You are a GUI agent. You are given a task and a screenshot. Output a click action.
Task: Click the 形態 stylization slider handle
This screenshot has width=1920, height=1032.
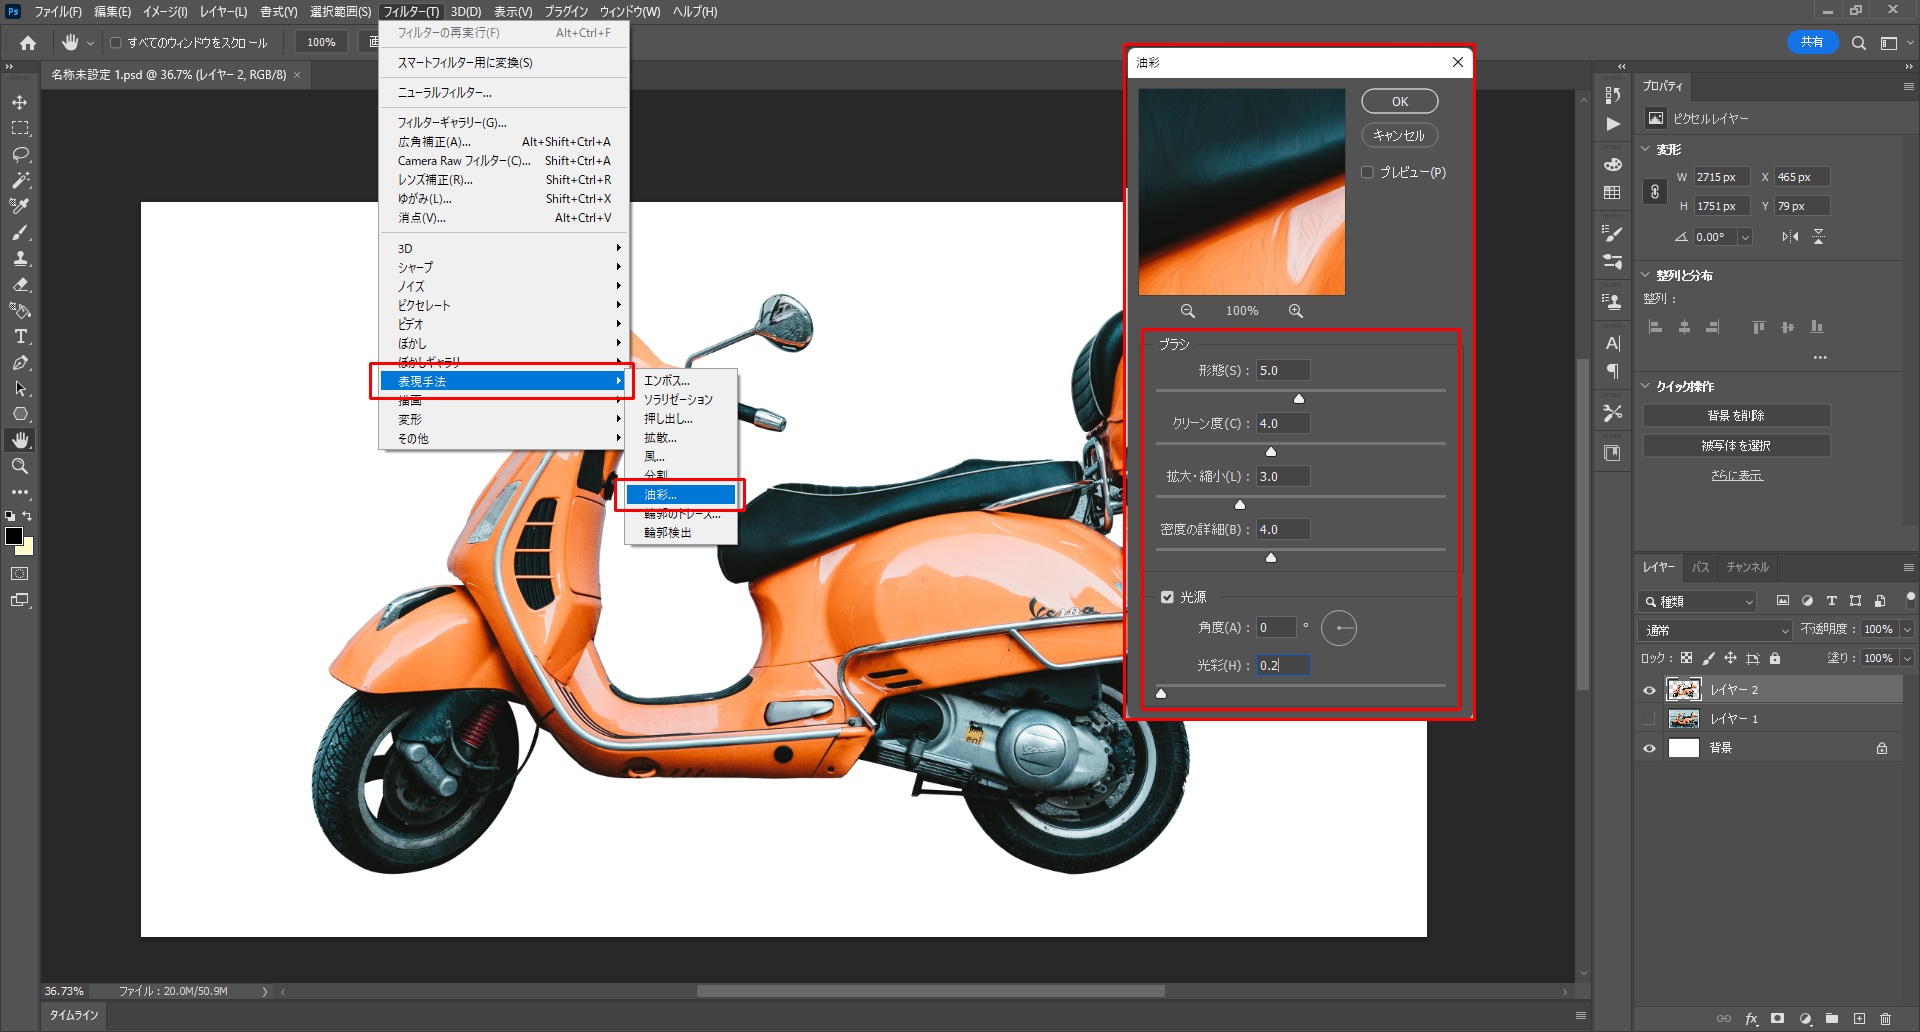[x=1299, y=399]
